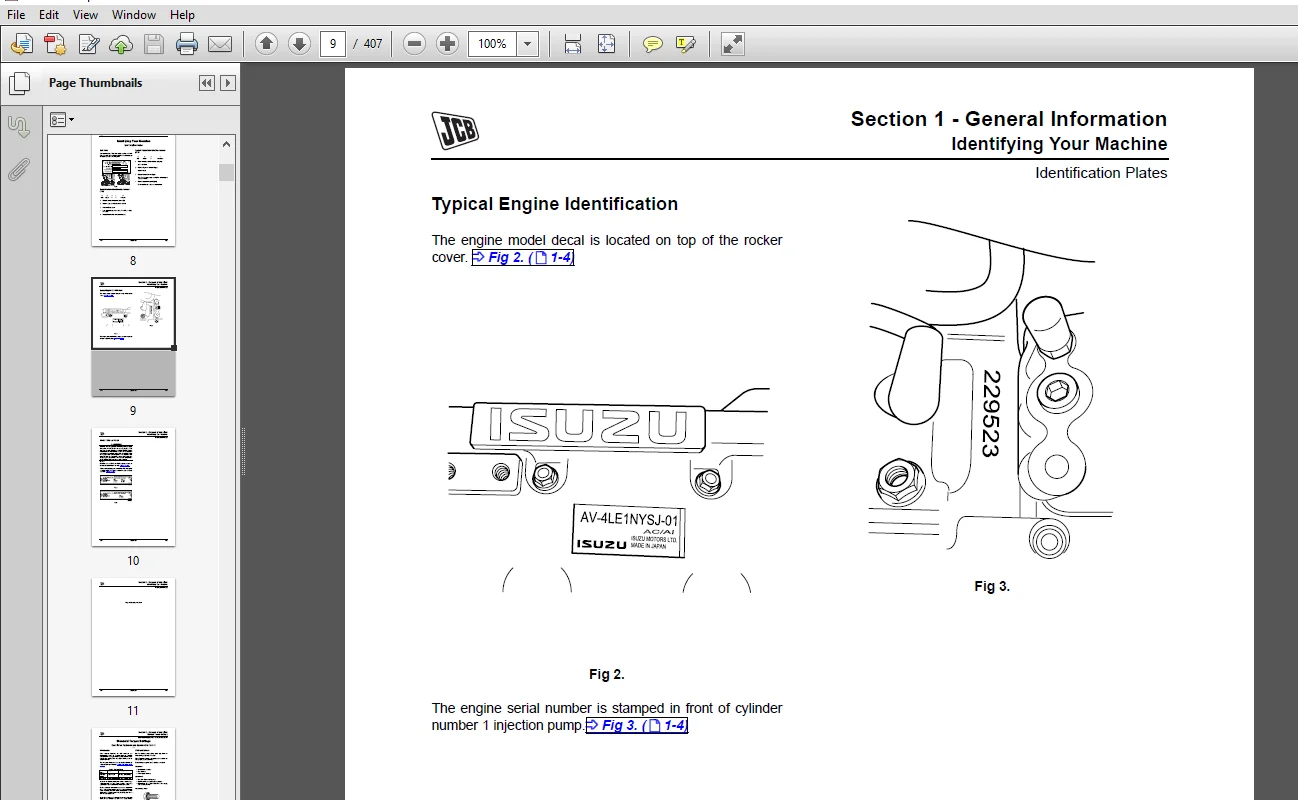The width and height of the screenshot is (1298, 800).
Task: Click the 'Page Thumbnails' panel title
Action: click(x=95, y=83)
